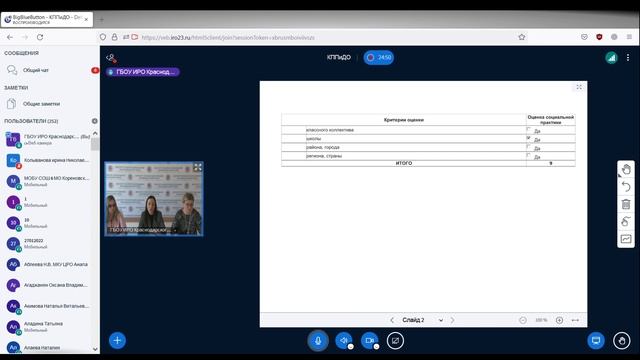The width and height of the screenshot is (640, 360).
Task: Go to the next slide
Action: click(453, 320)
